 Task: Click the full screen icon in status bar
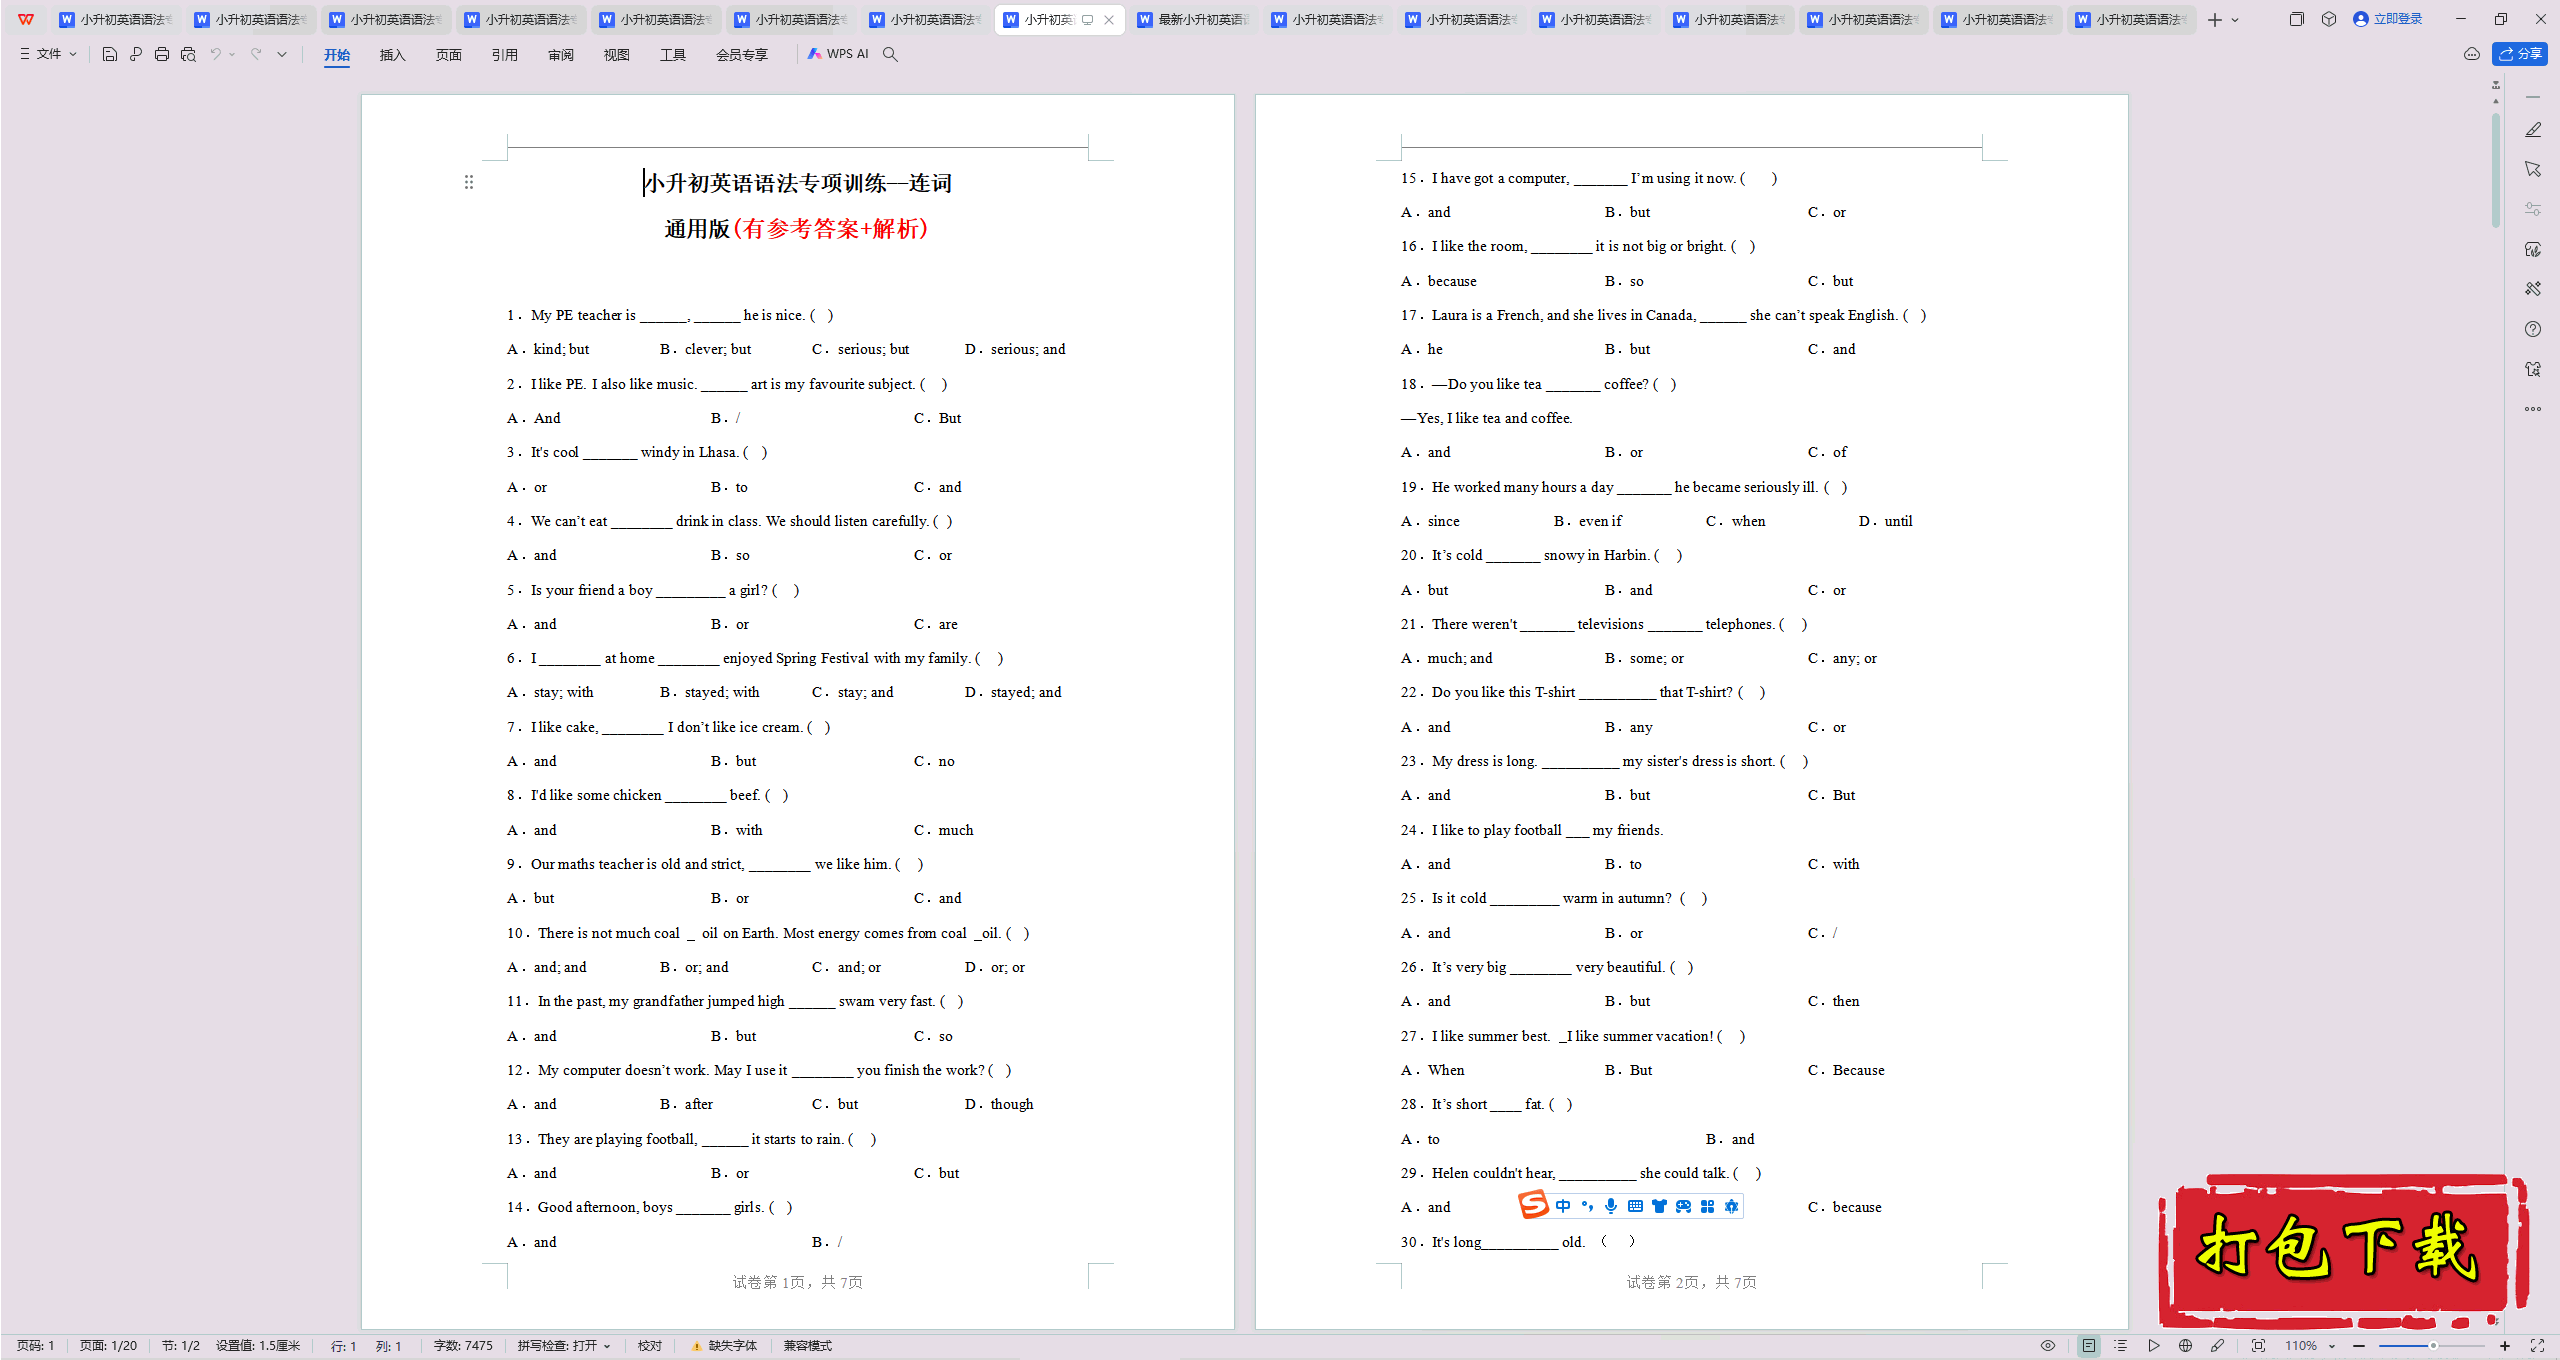click(2537, 1346)
